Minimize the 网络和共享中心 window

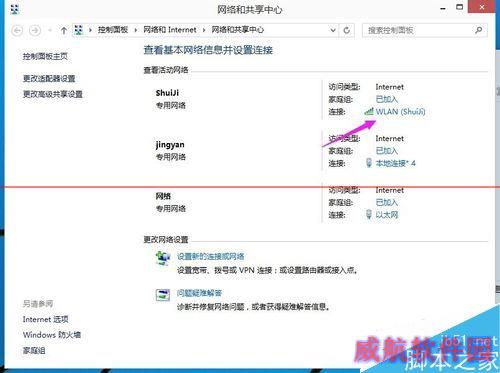click(x=443, y=8)
